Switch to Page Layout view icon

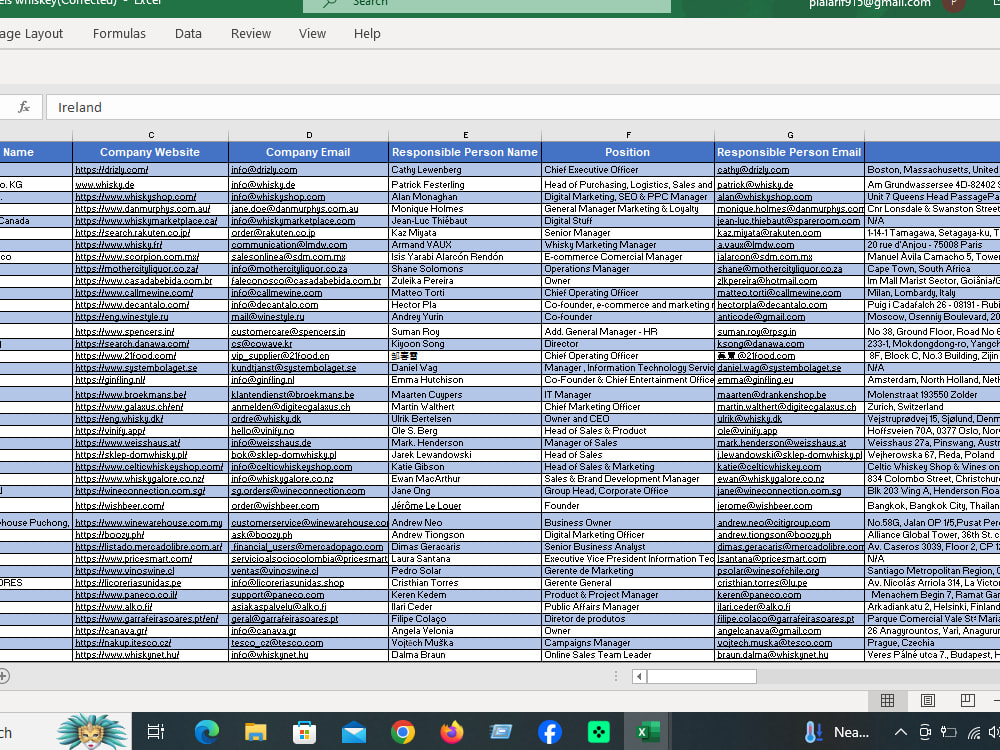(928, 700)
